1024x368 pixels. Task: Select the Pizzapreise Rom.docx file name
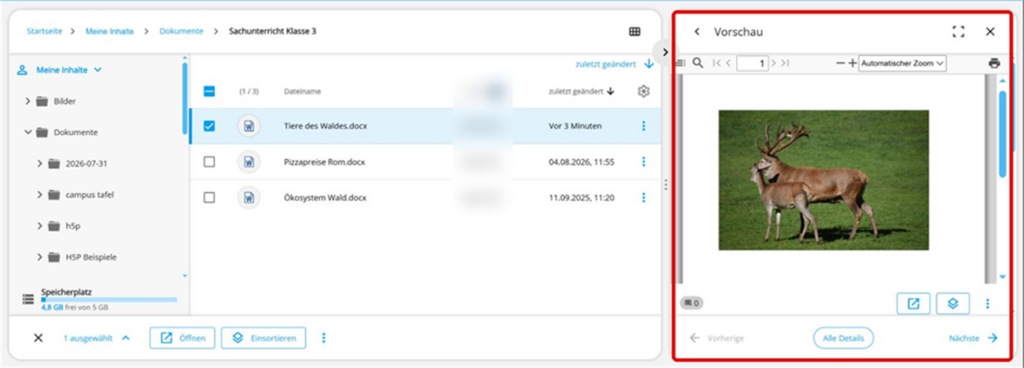pyautogui.click(x=325, y=162)
